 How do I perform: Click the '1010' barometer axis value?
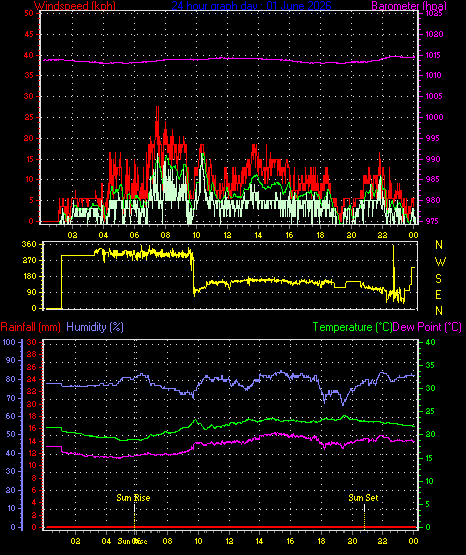(x=433, y=75)
